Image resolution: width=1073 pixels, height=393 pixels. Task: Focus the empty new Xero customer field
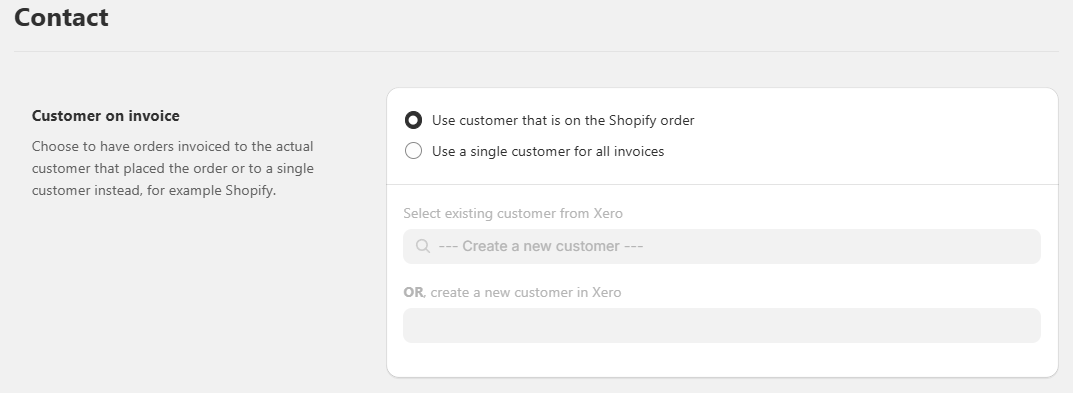tap(722, 325)
